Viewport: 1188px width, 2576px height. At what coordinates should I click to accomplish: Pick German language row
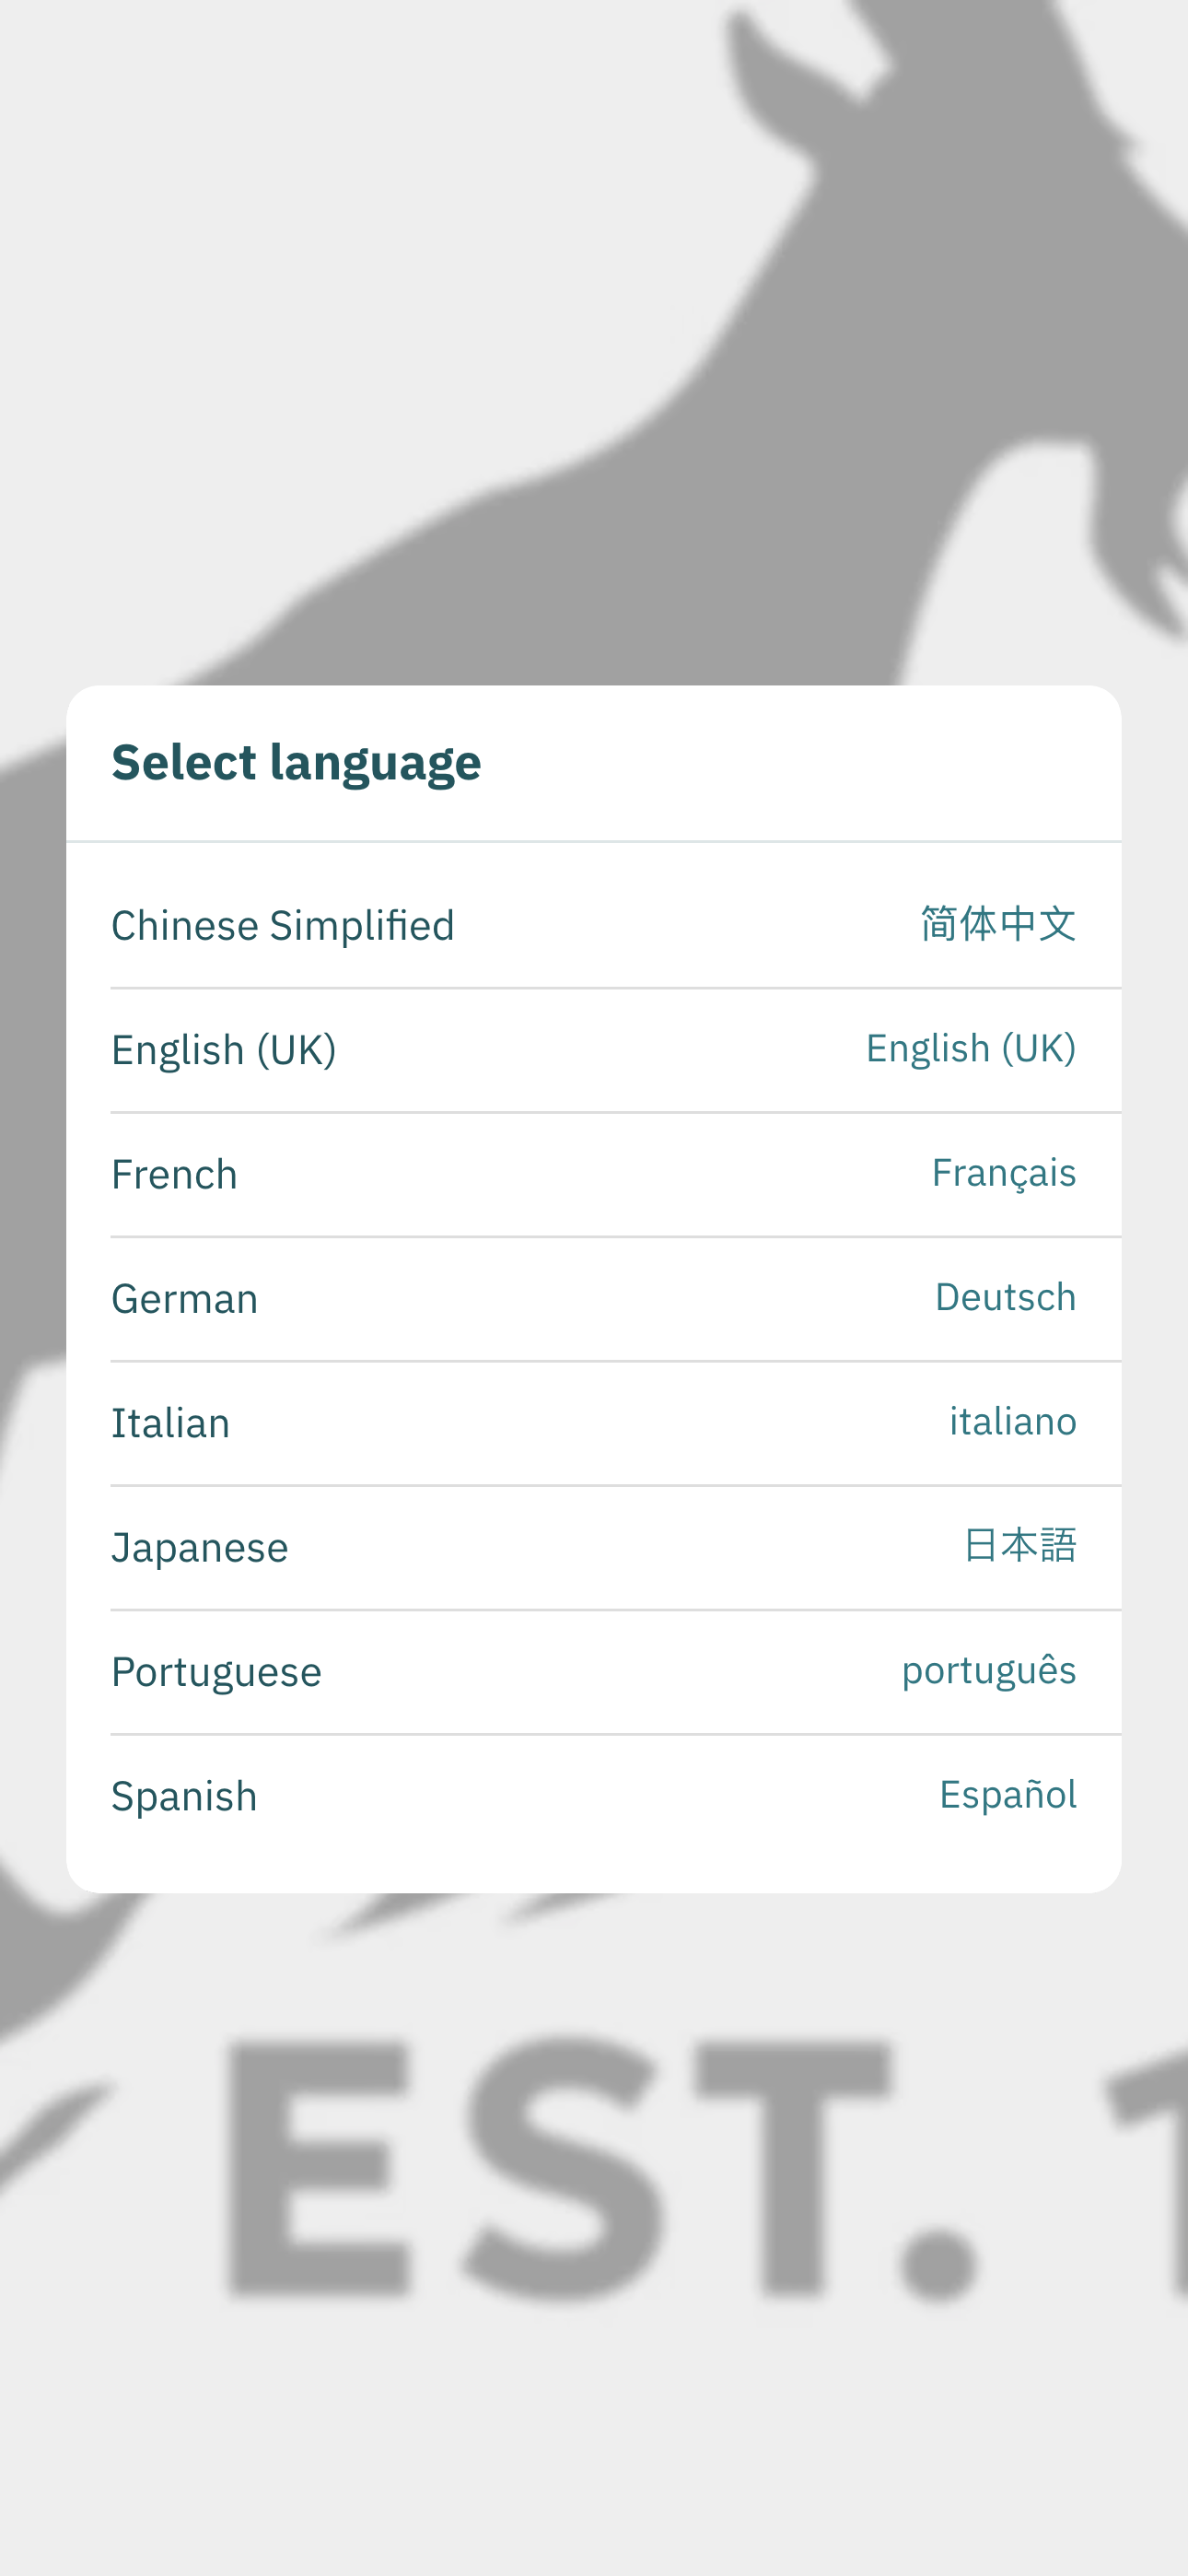pyautogui.click(x=594, y=1298)
